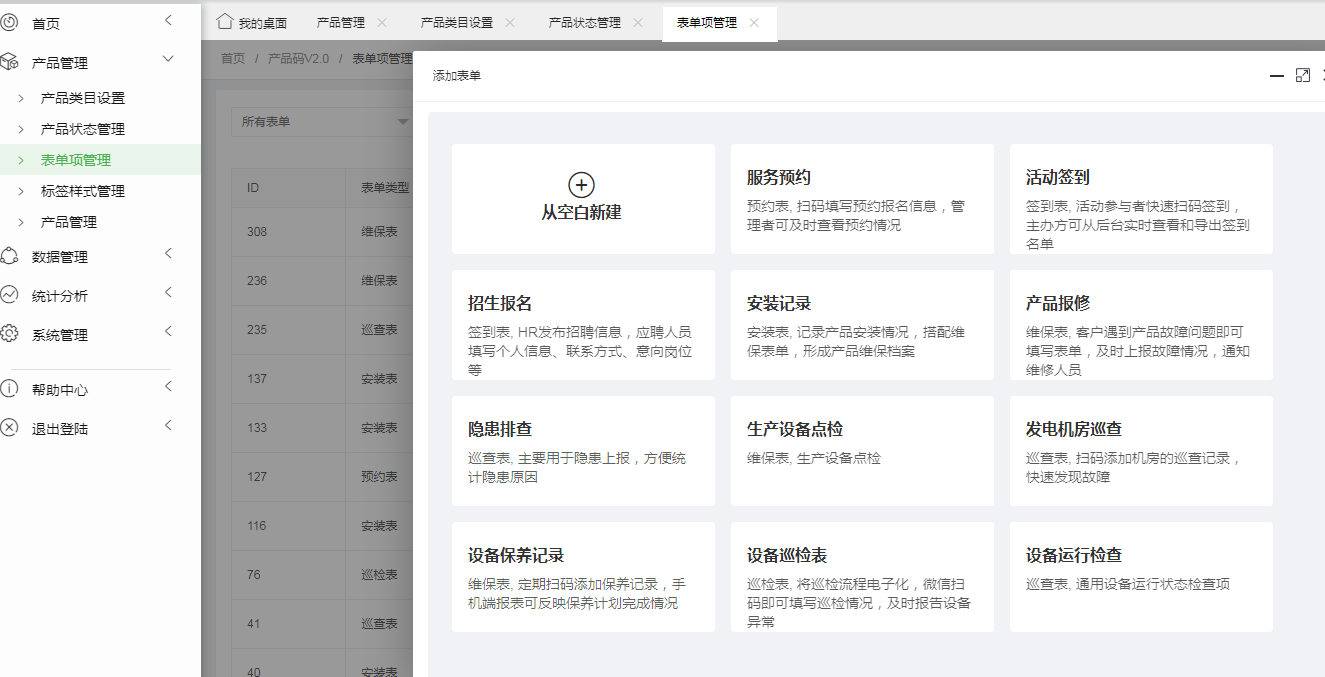Click the 数据管理 icon in sidebar
The height and width of the screenshot is (677, 1325).
point(9,256)
